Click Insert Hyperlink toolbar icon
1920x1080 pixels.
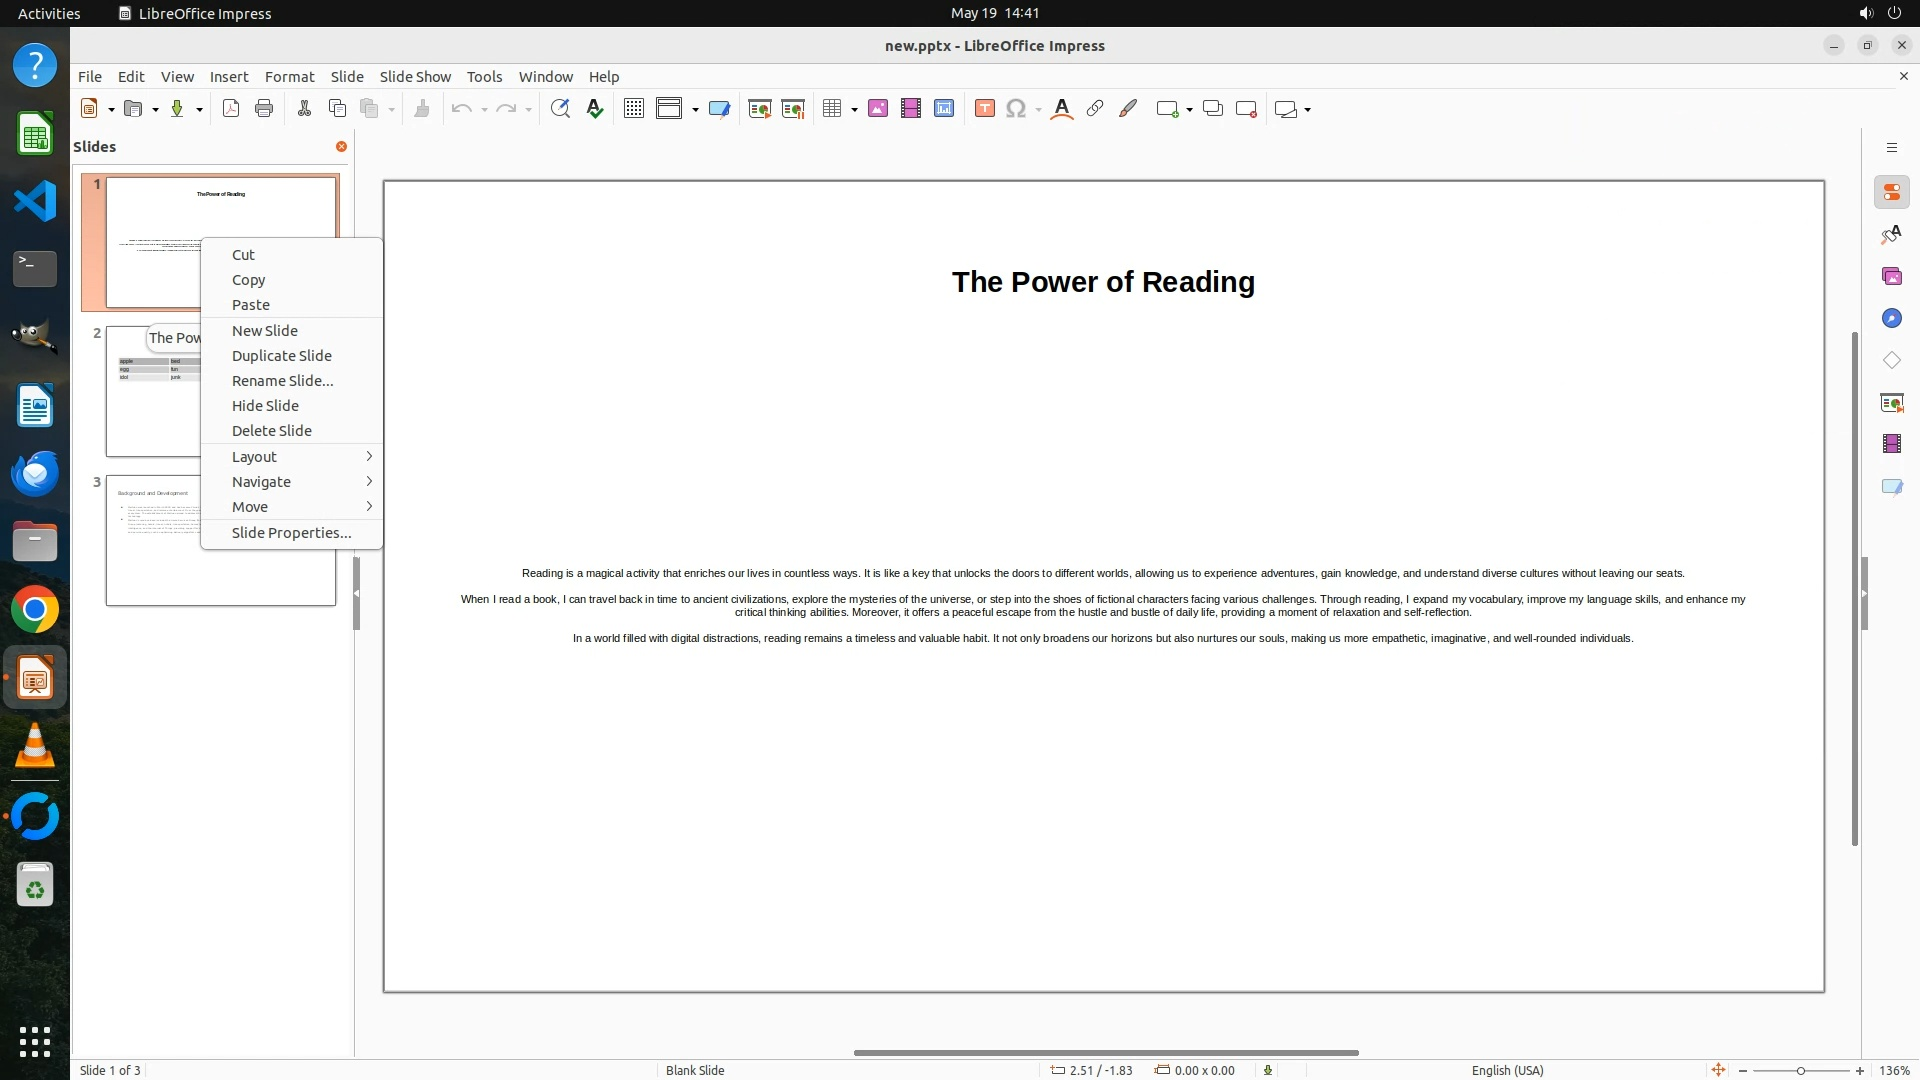click(1095, 109)
